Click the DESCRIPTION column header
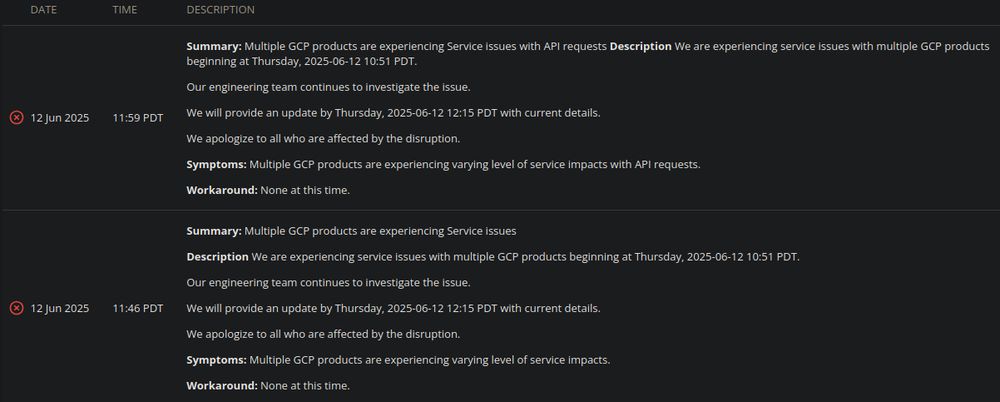 (221, 10)
